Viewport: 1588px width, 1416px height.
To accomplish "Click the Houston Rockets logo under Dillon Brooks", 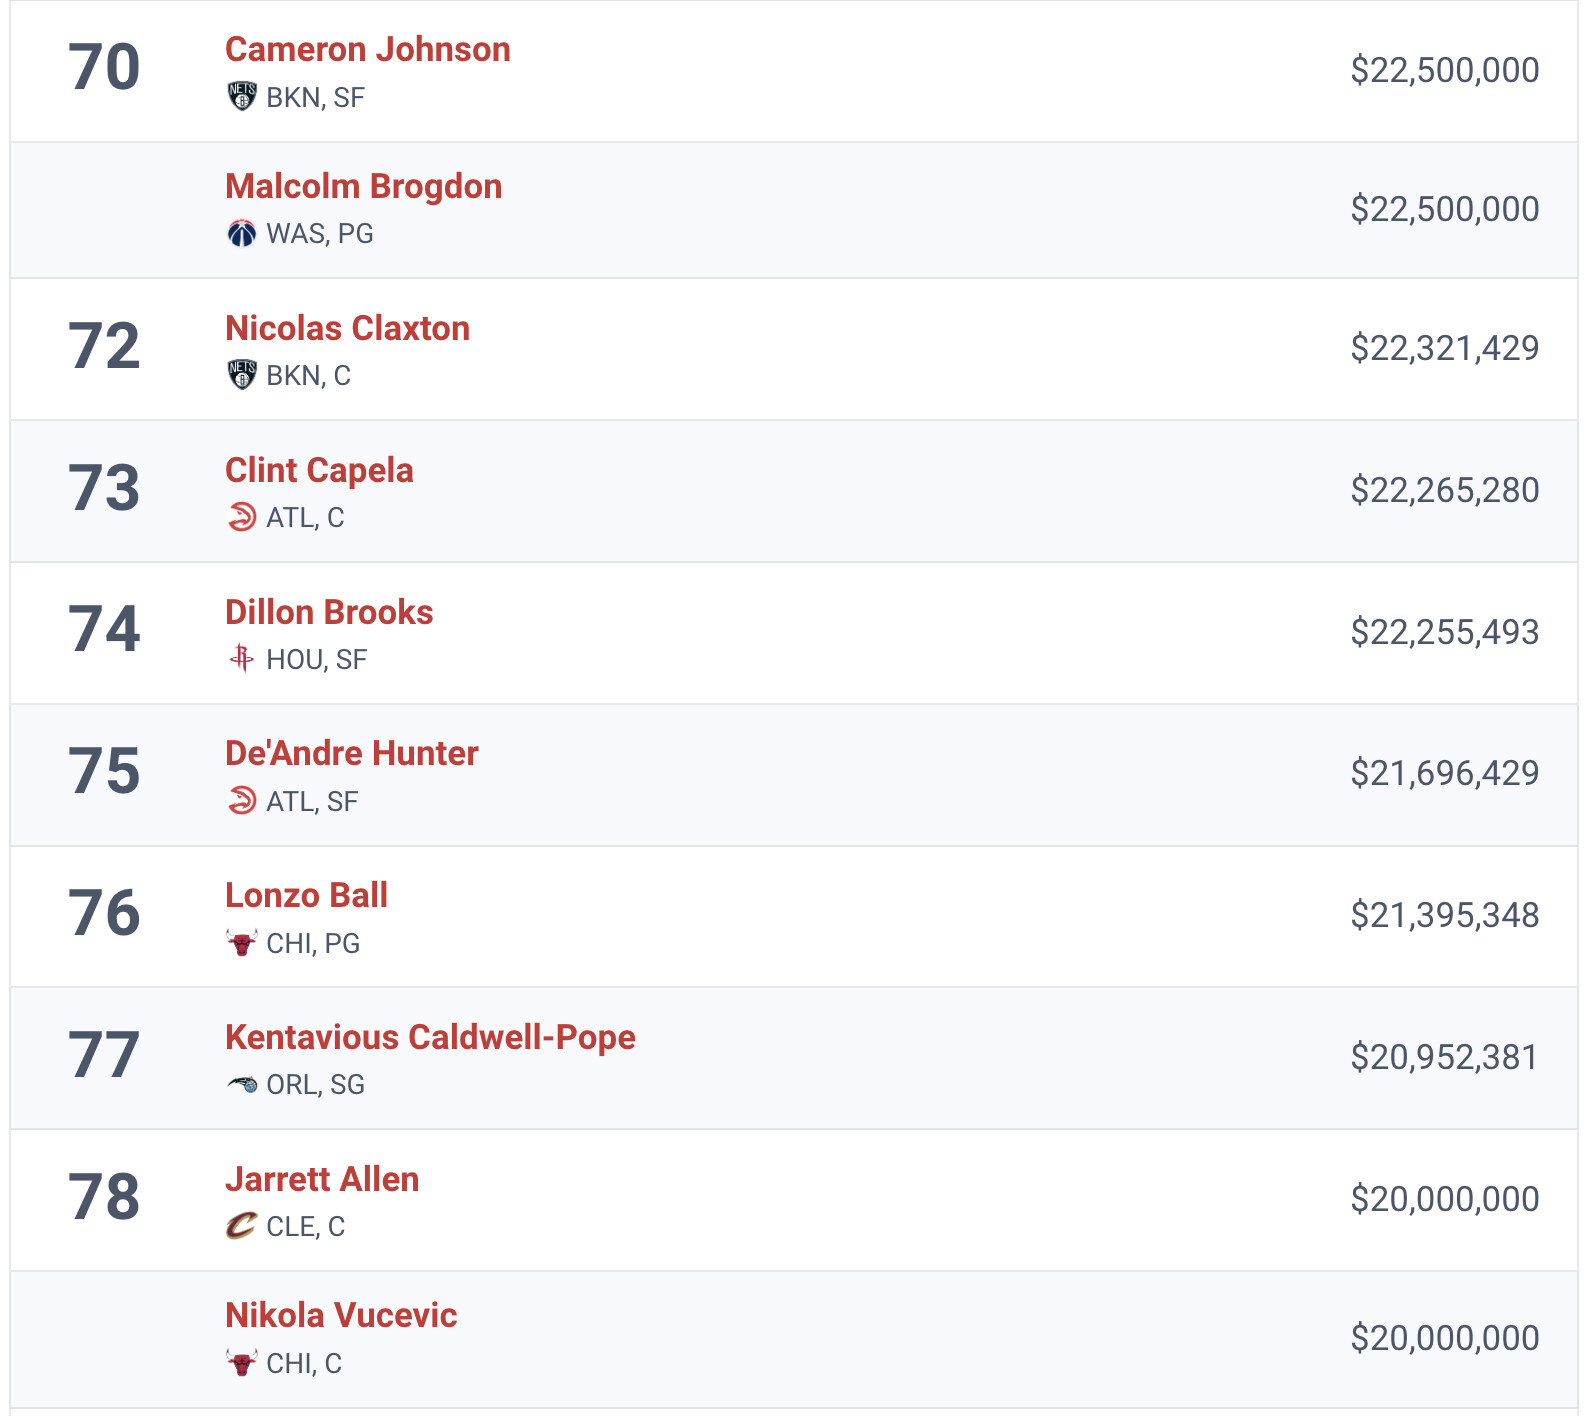I will (241, 659).
